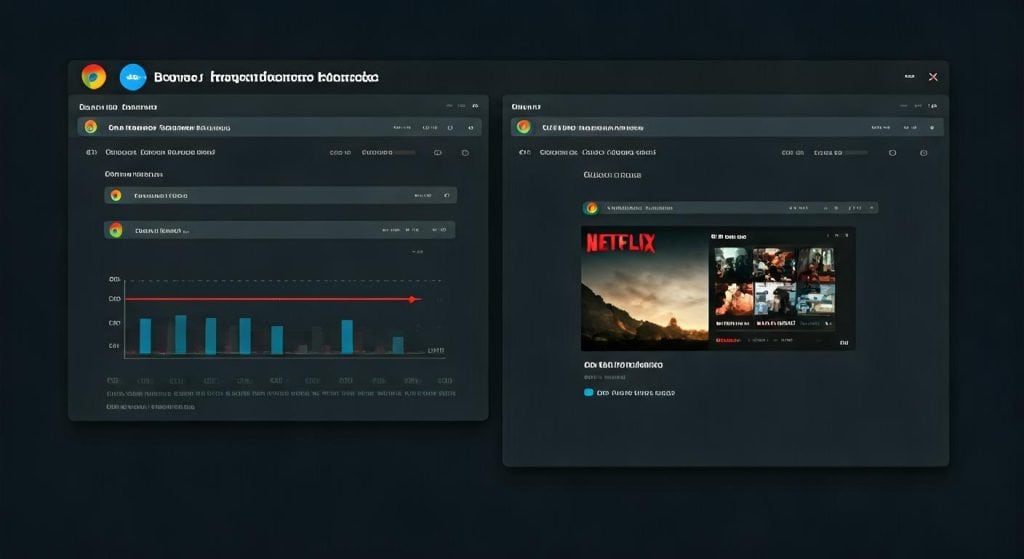Screen dimensions: 1024x559
Task: Expand the second row in the right panel
Action: coord(524,153)
